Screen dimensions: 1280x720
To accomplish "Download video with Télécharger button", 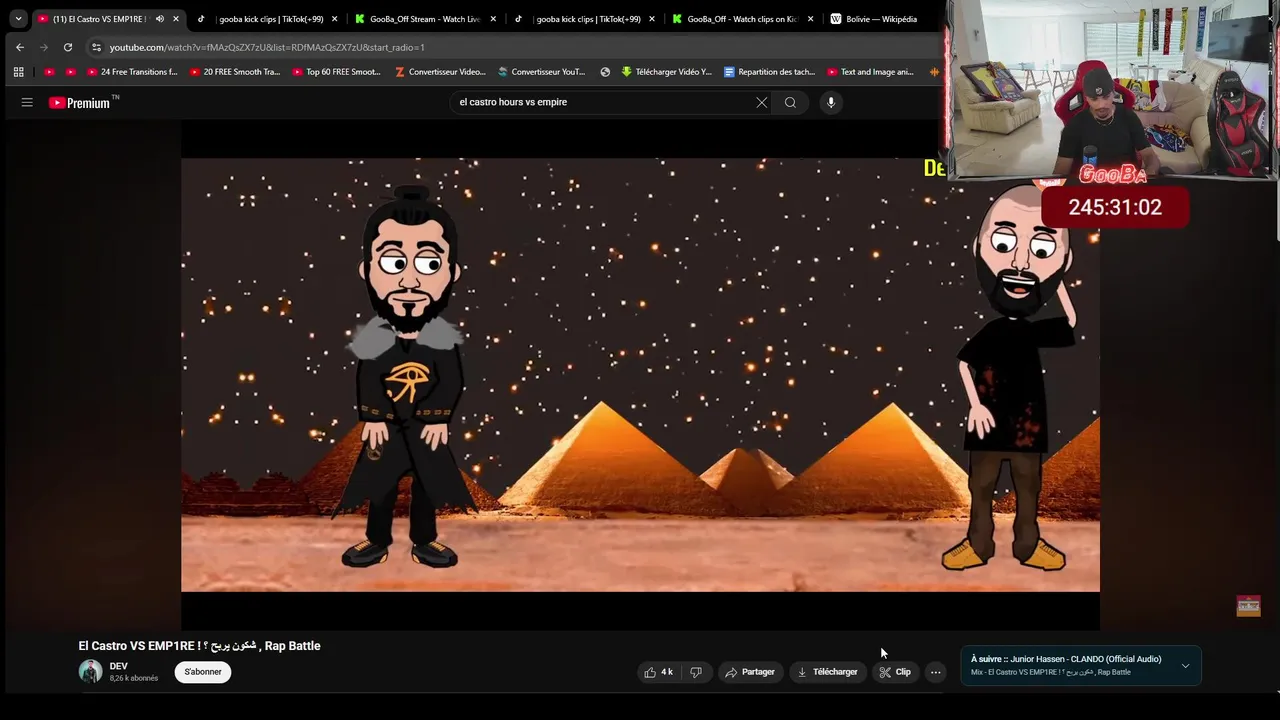I will coord(827,672).
